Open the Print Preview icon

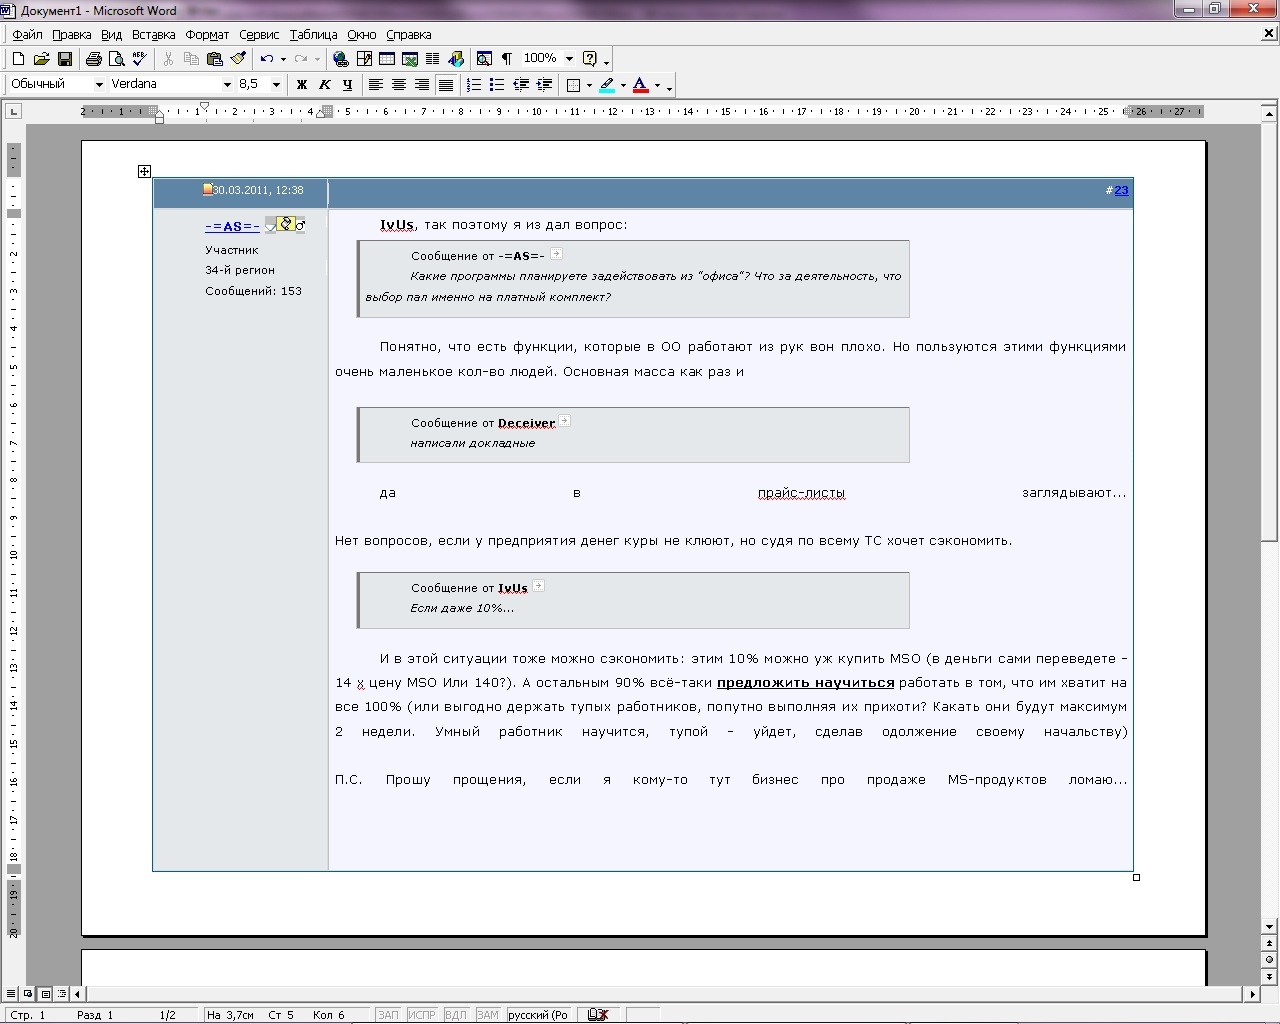pos(116,59)
